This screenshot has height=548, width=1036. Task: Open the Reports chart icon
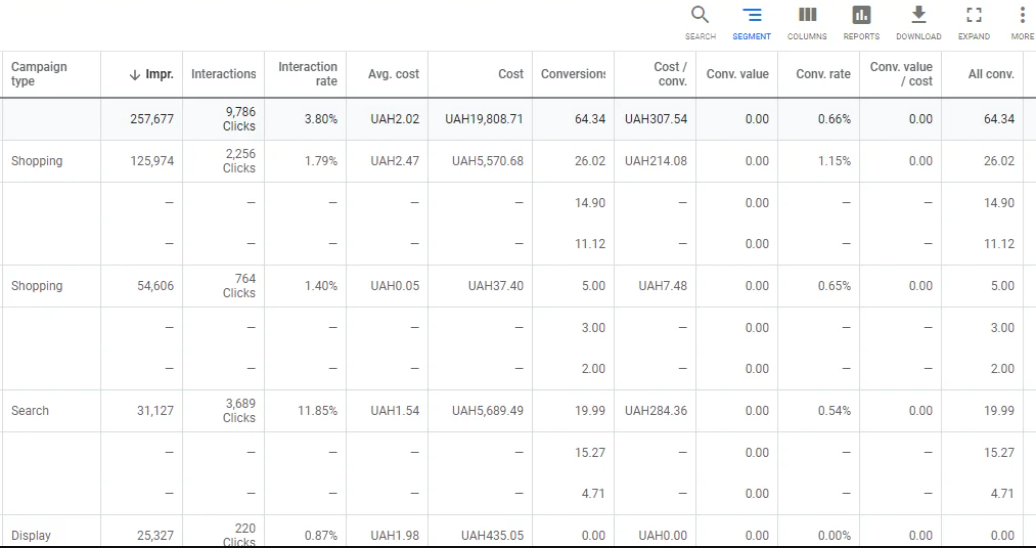coord(861,15)
